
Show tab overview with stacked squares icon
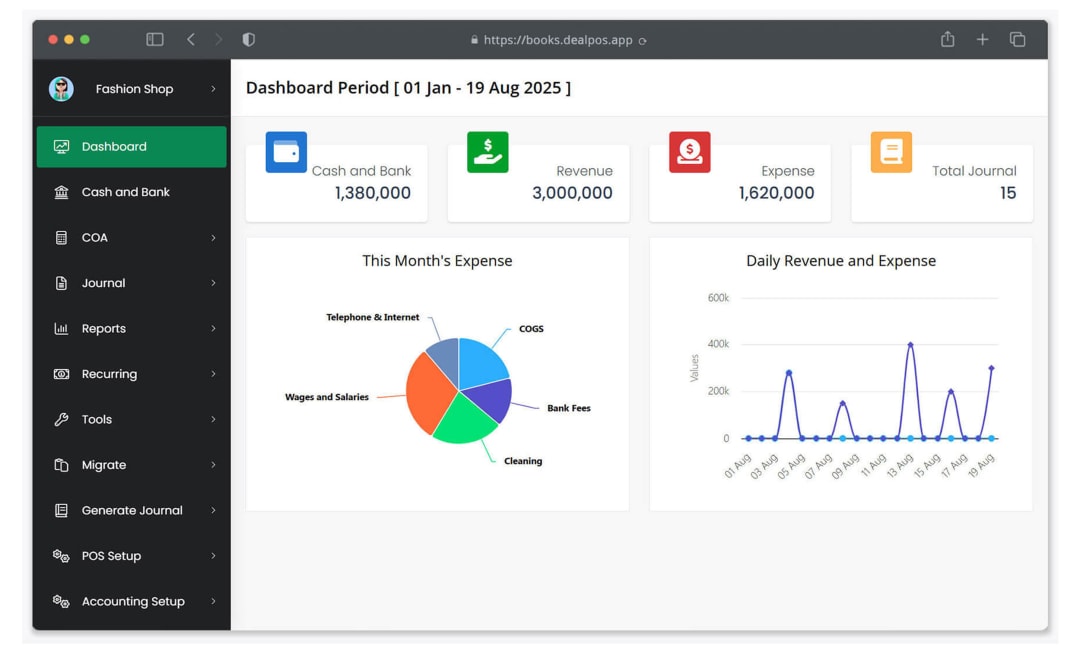point(1017,39)
